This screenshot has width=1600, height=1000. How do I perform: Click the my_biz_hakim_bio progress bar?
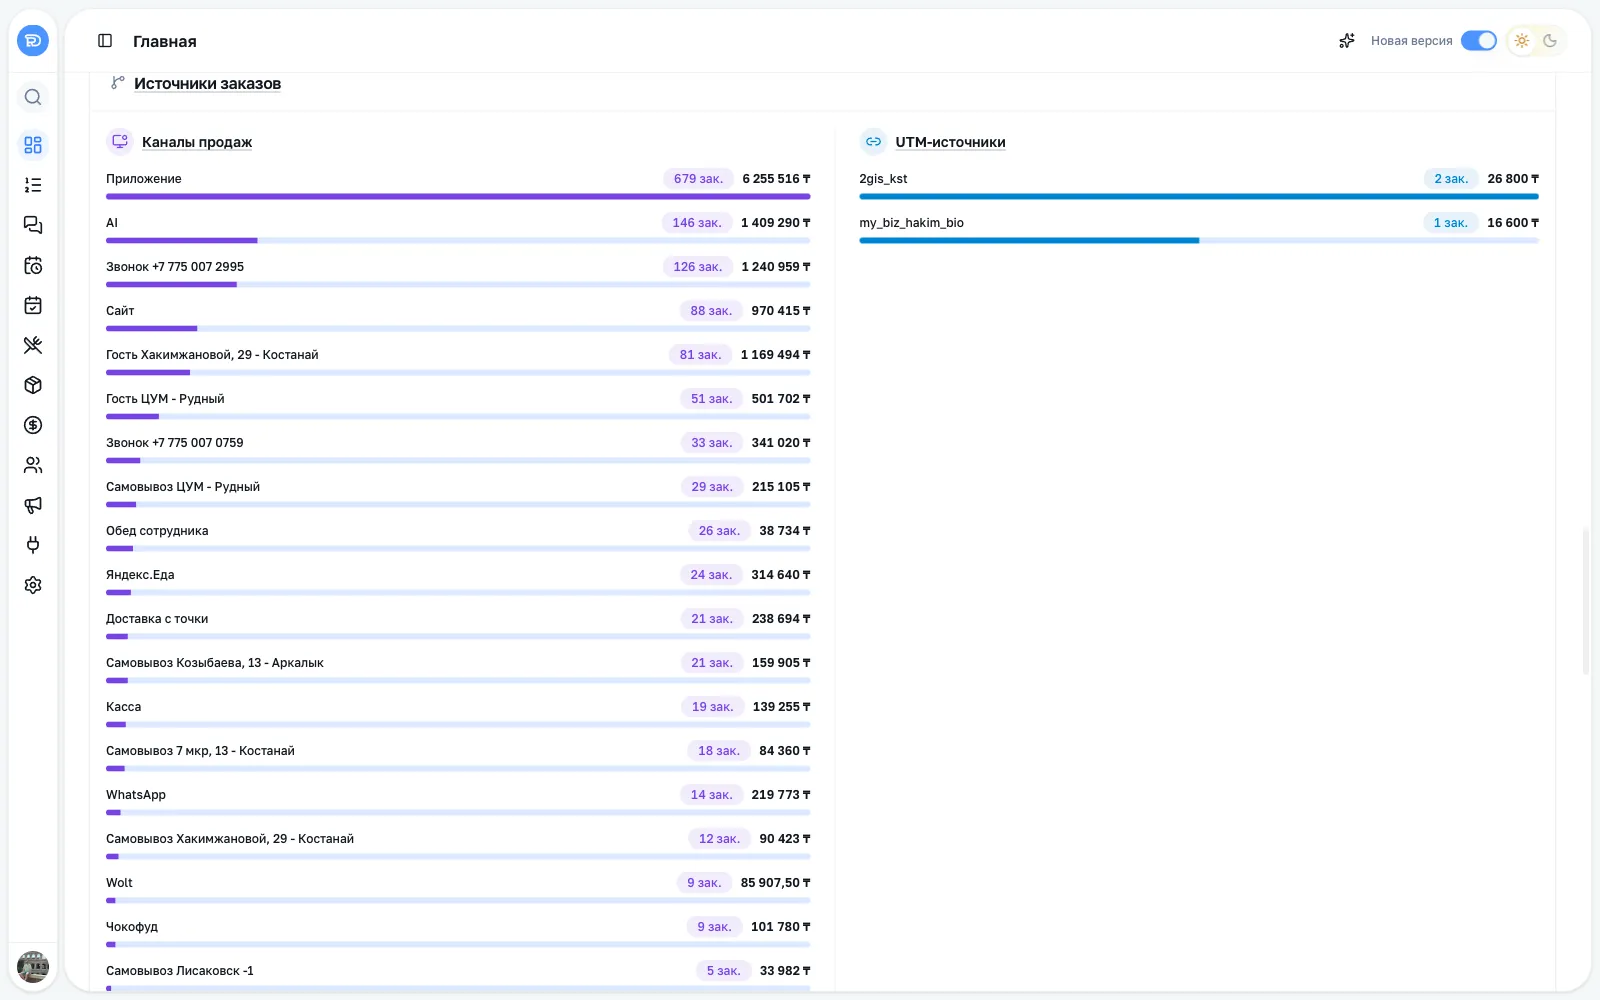tap(1199, 241)
